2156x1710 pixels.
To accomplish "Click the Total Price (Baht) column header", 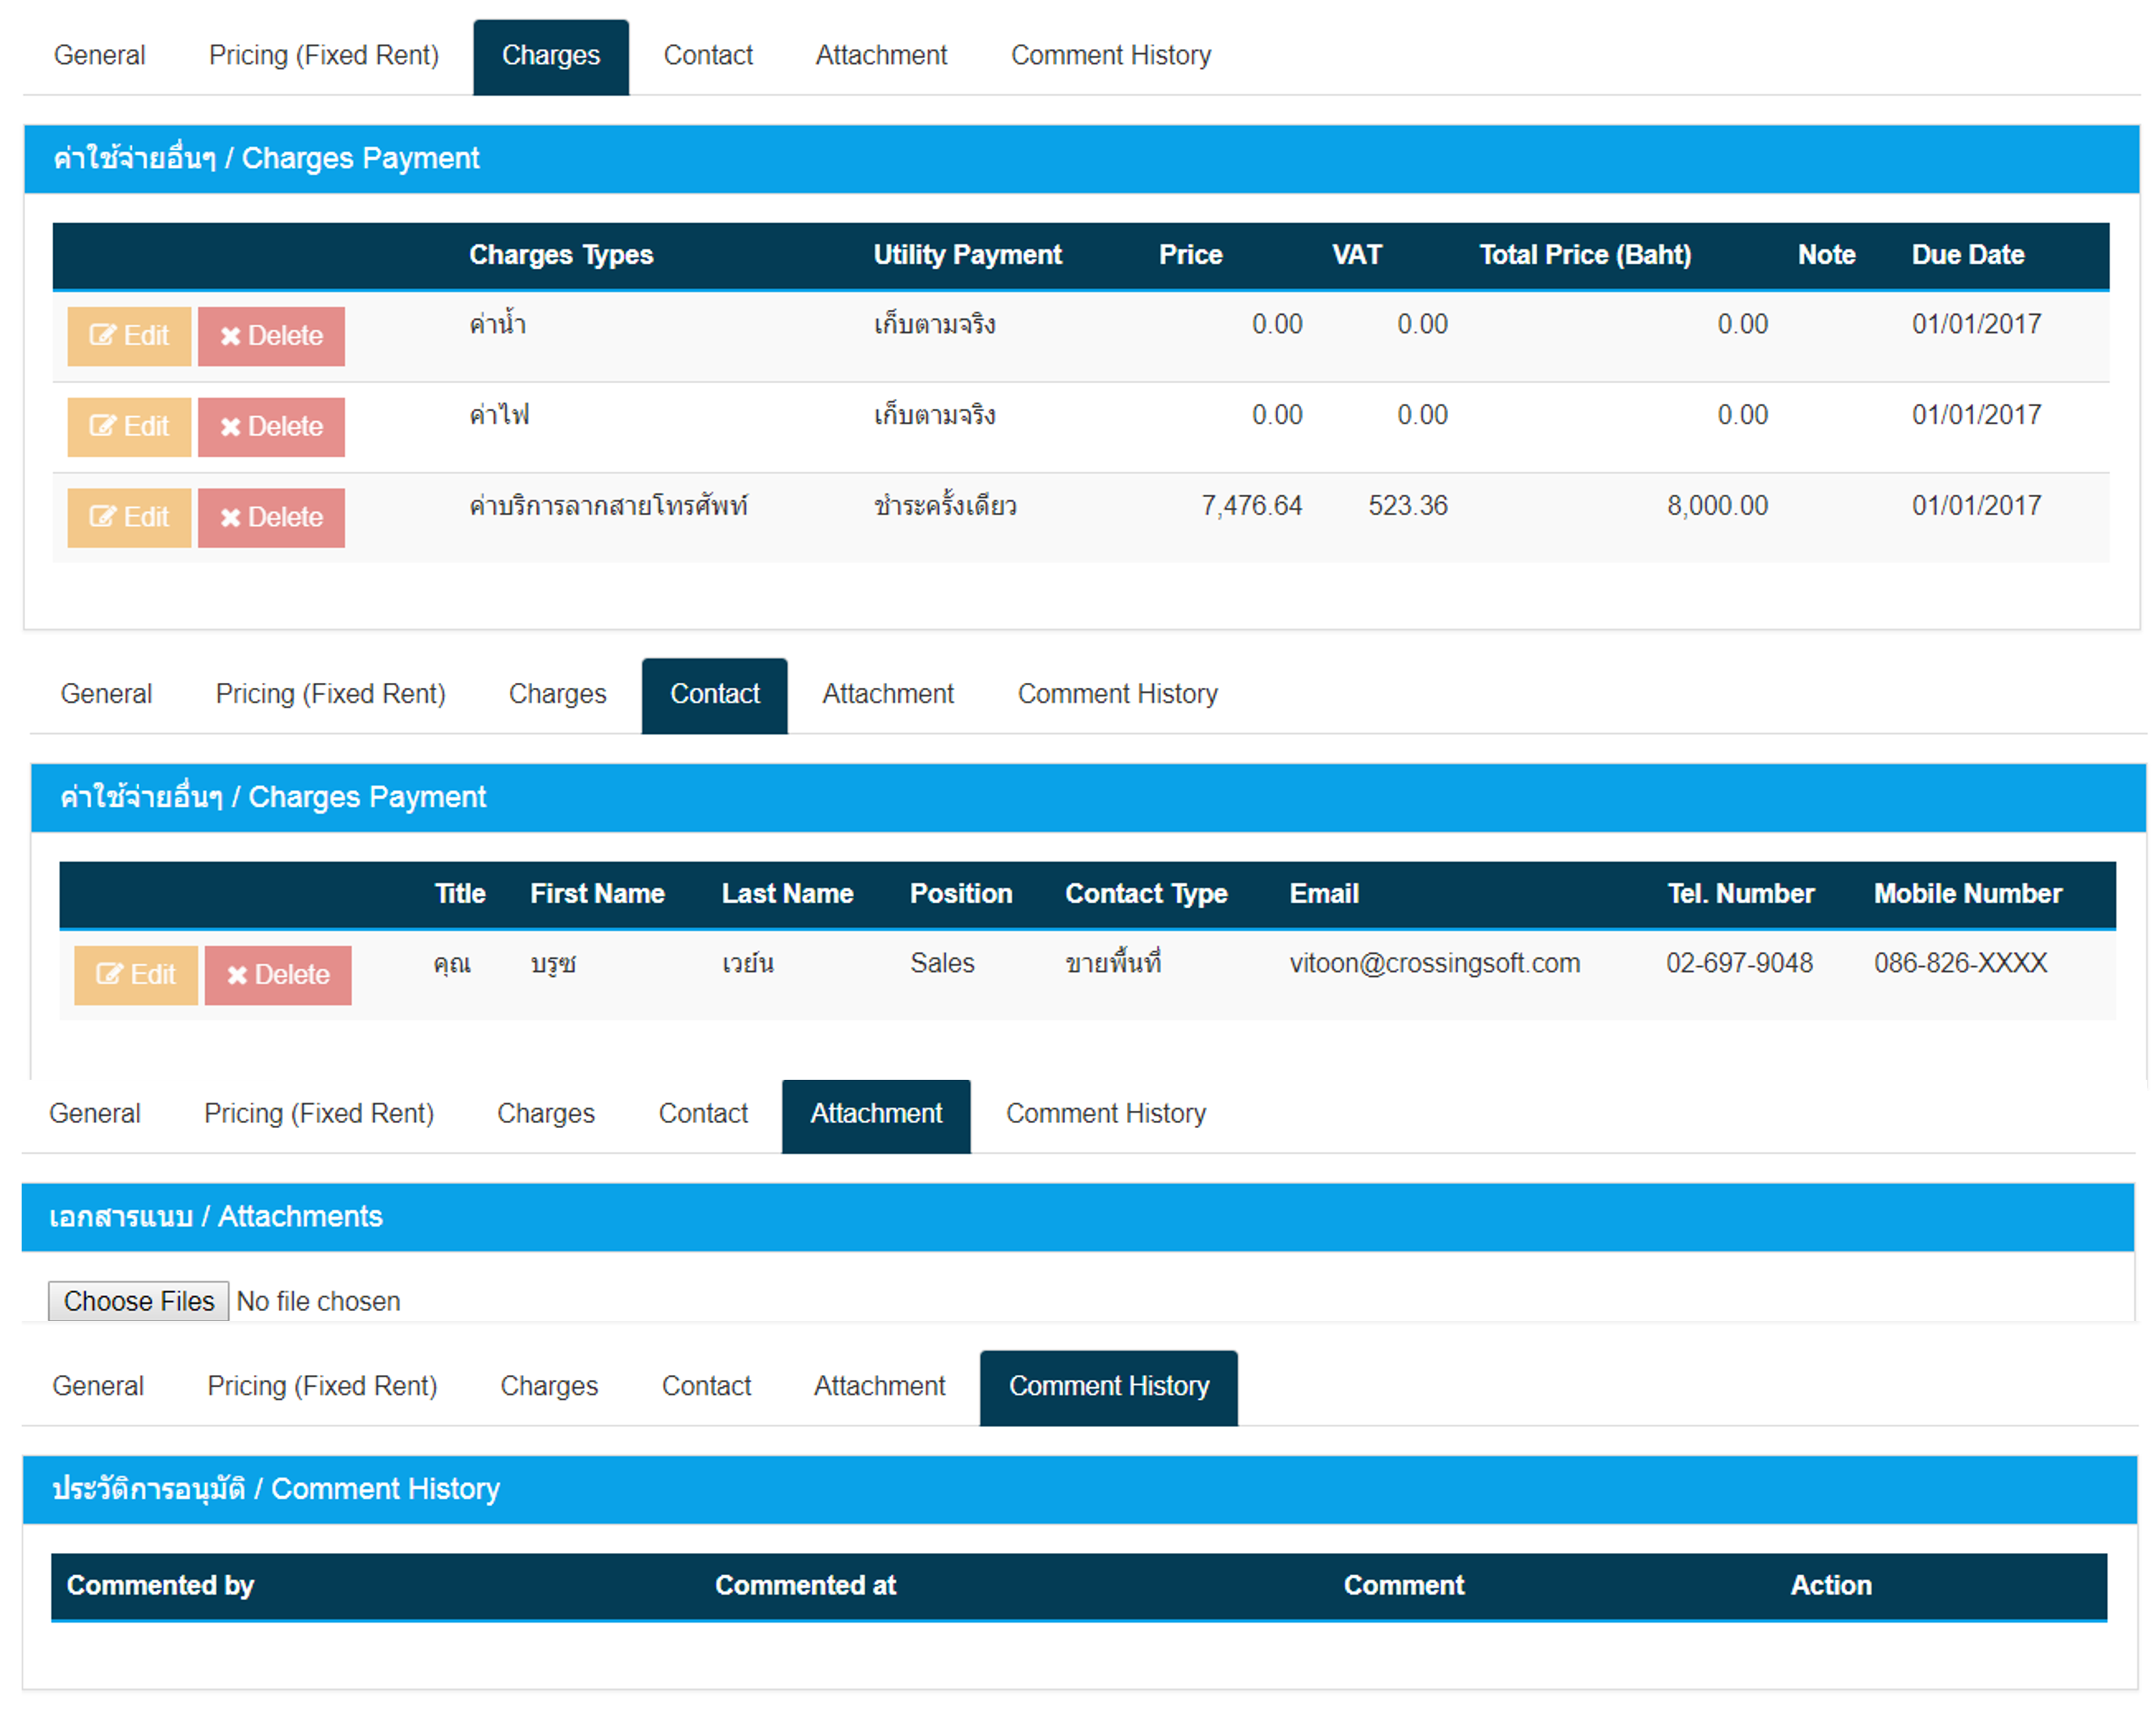I will point(1586,256).
